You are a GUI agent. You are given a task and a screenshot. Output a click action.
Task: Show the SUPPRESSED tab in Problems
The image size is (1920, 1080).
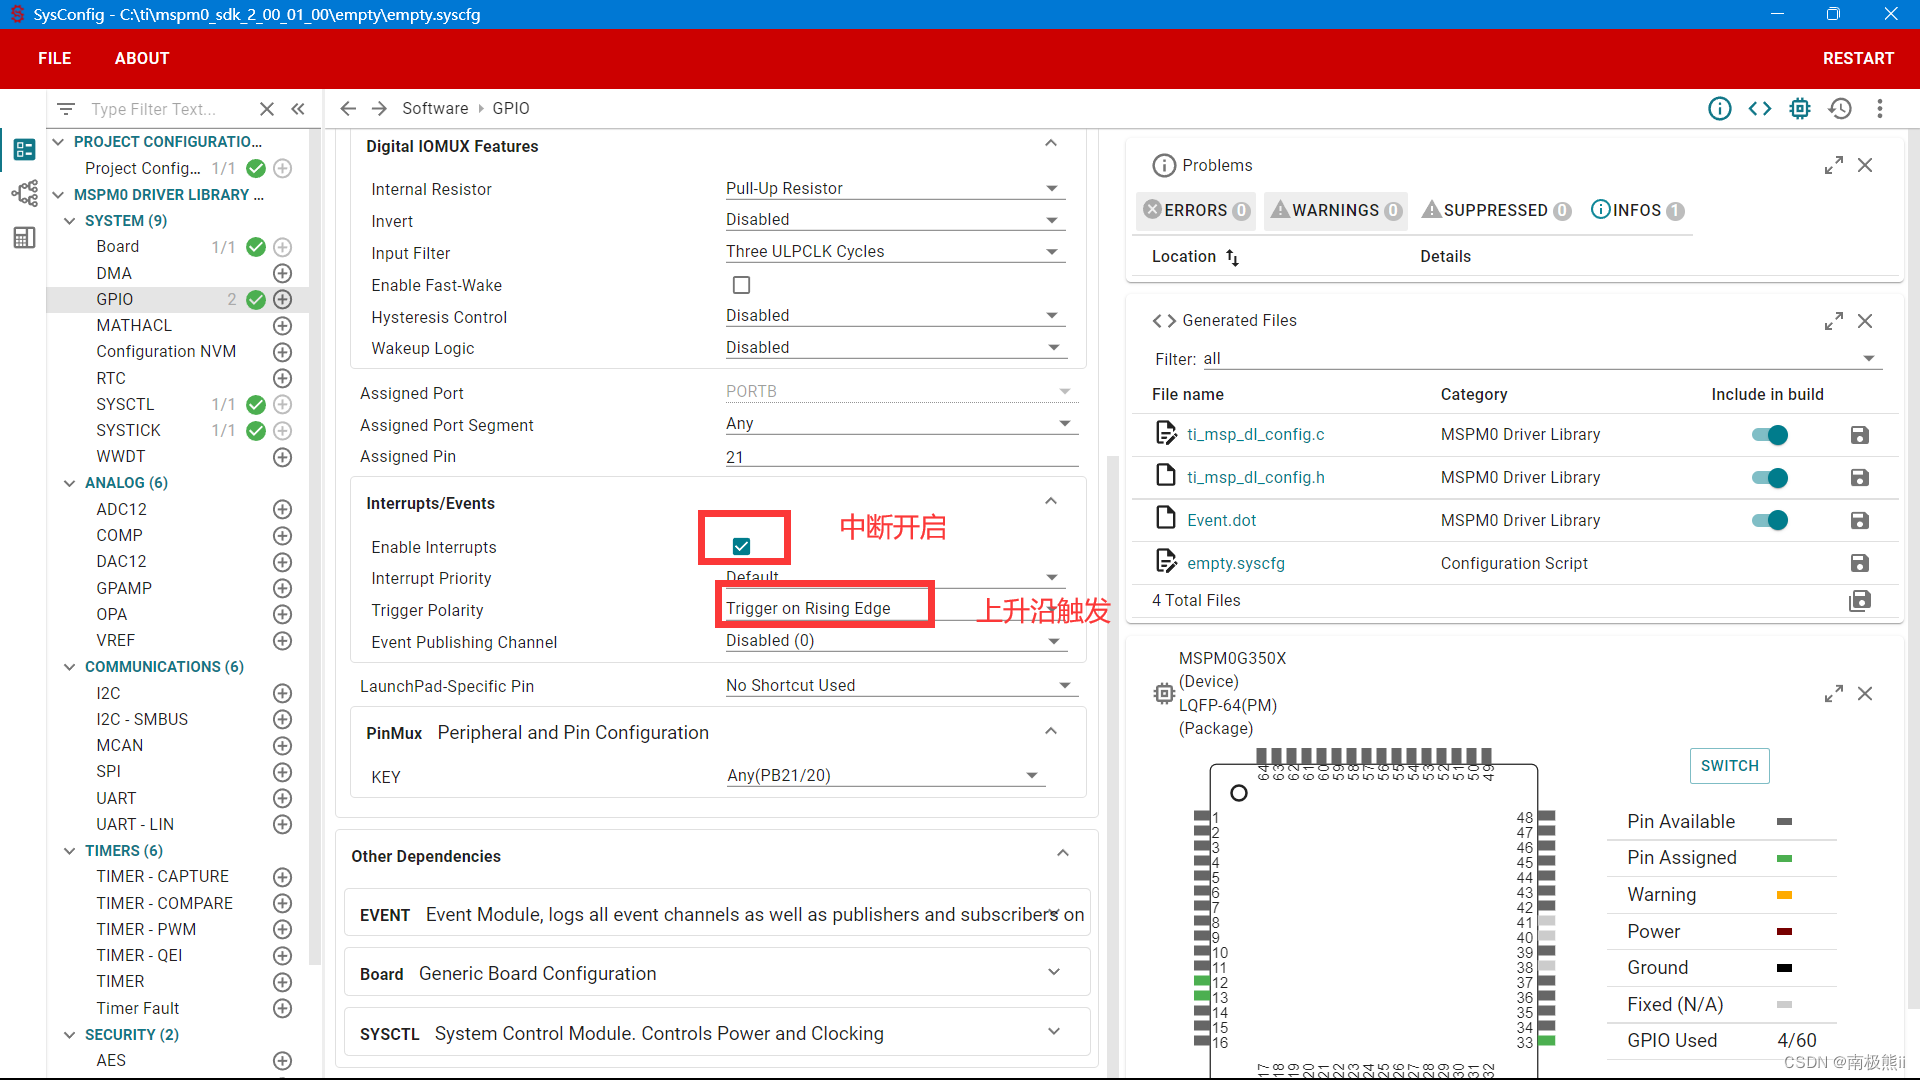click(x=1496, y=210)
